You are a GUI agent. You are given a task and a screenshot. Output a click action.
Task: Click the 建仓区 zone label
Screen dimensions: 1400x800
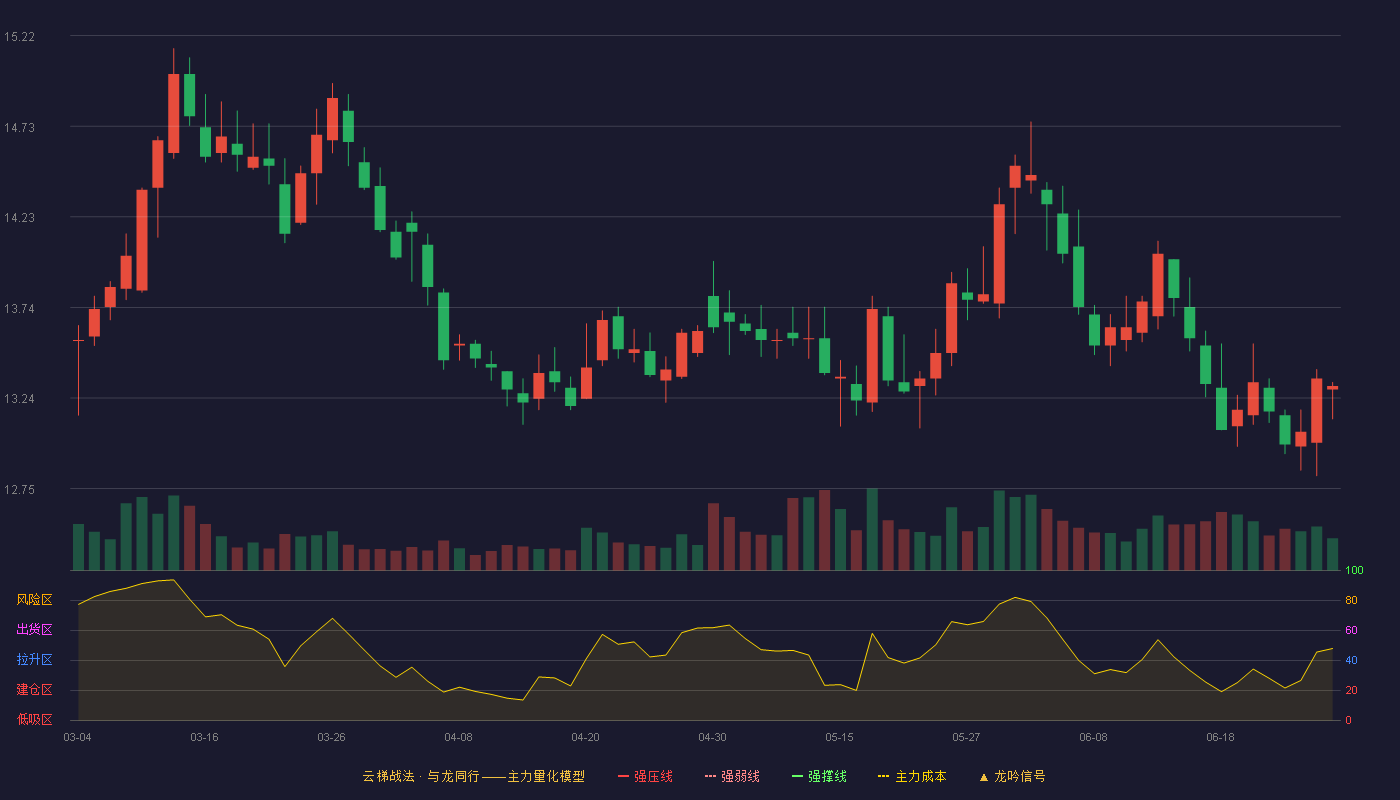pos(34,690)
